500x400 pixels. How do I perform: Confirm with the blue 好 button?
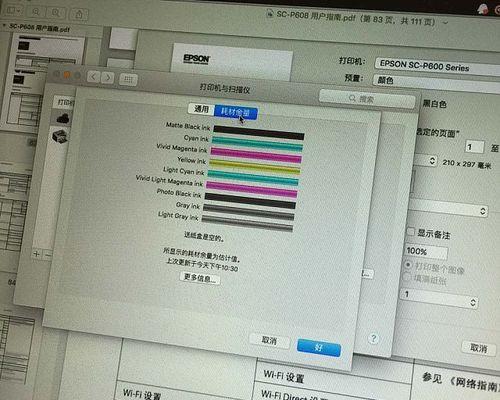(319, 347)
